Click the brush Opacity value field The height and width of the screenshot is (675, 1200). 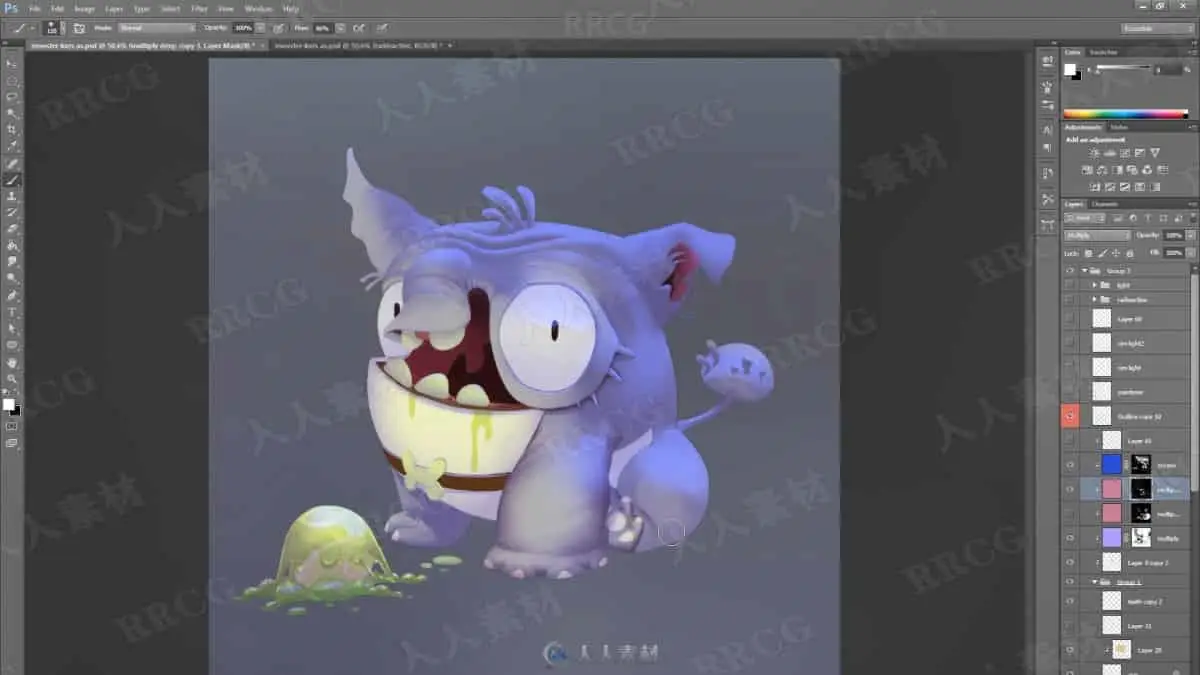[244, 28]
